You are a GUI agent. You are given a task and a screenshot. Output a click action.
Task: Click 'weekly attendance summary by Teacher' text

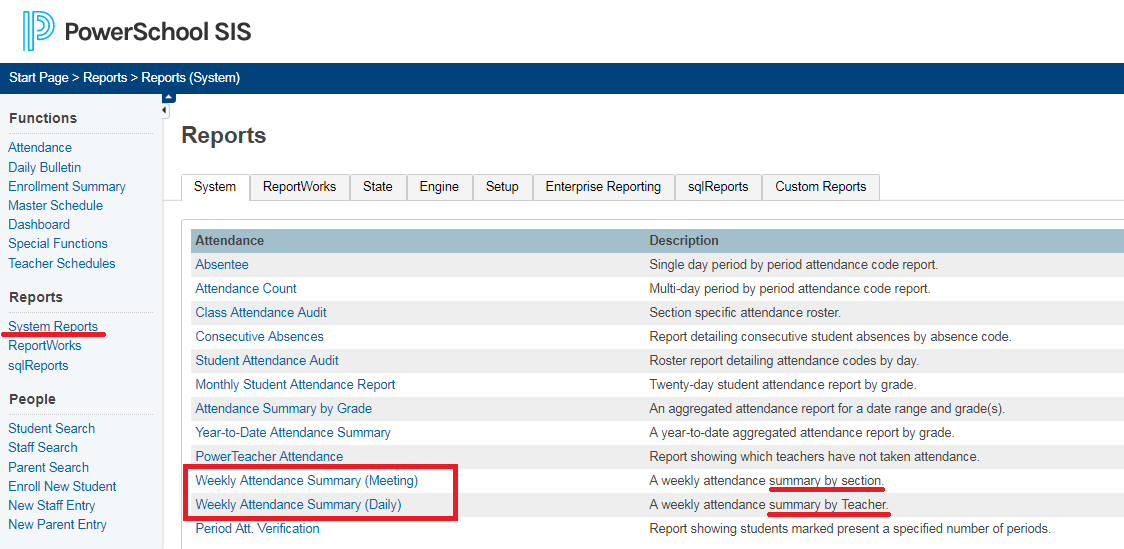769,505
